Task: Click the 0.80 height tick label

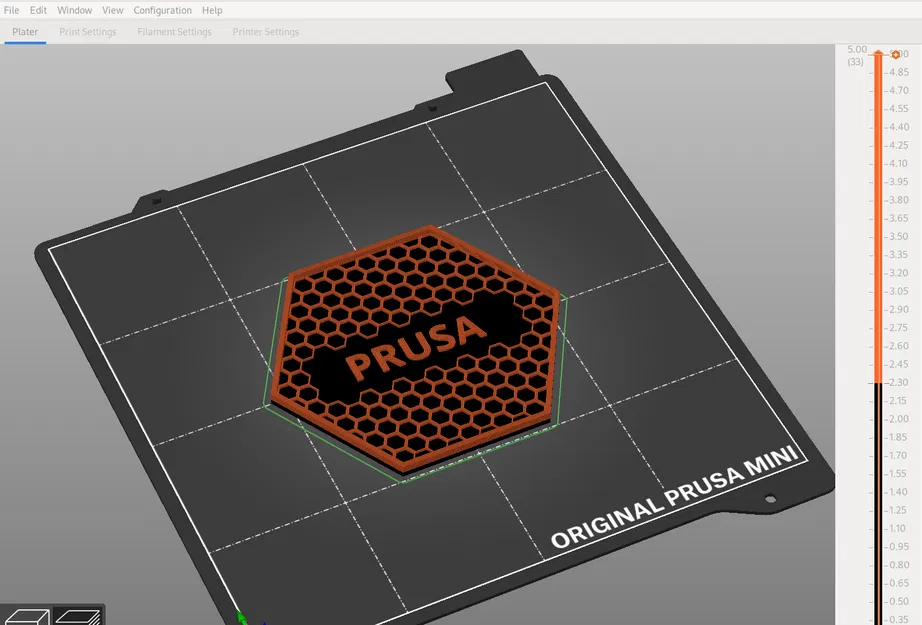Action: click(899, 564)
